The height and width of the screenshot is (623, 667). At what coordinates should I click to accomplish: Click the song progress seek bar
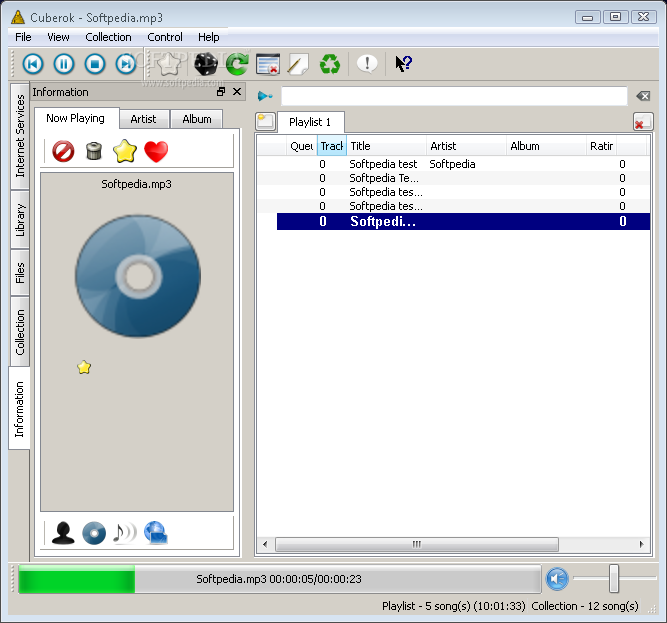(280, 579)
